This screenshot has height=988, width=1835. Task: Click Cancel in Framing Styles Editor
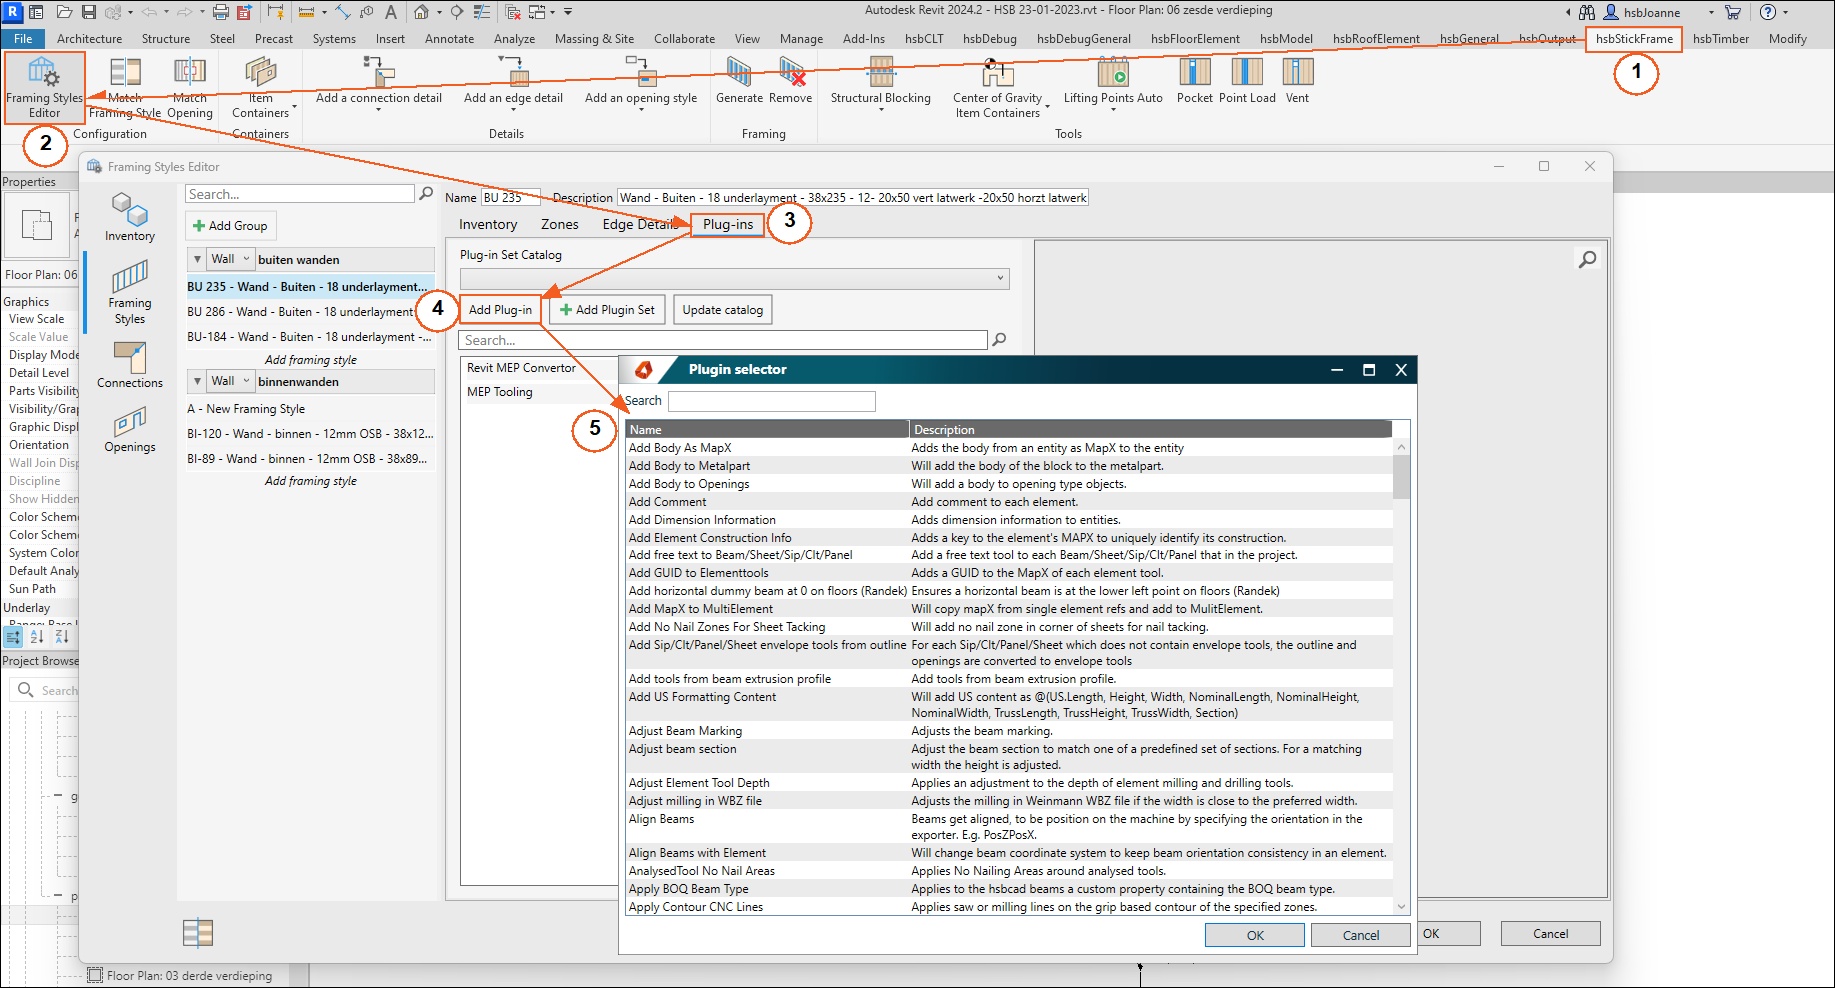1551,933
